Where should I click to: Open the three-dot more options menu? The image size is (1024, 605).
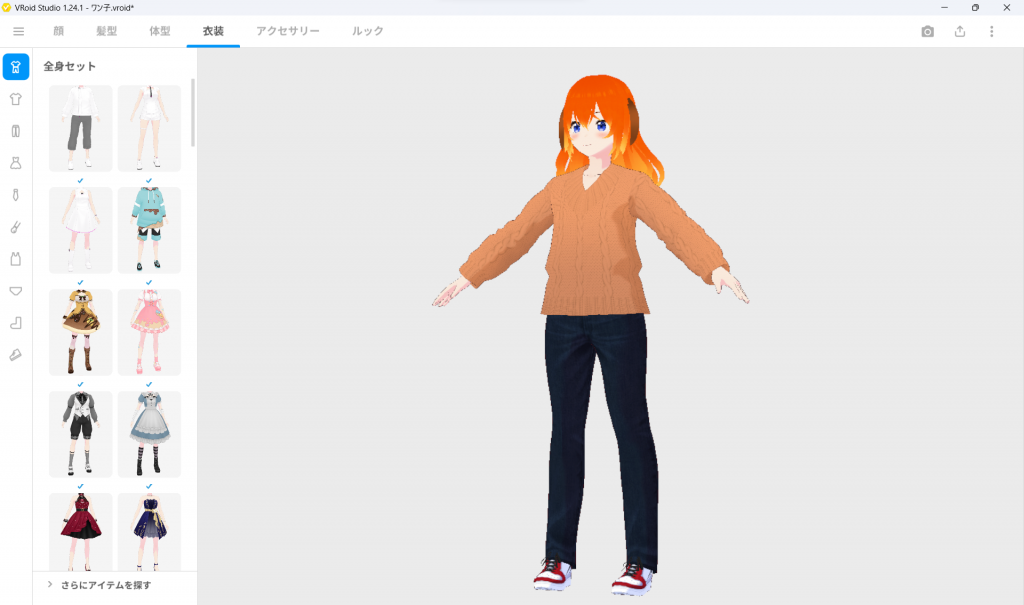tap(991, 31)
